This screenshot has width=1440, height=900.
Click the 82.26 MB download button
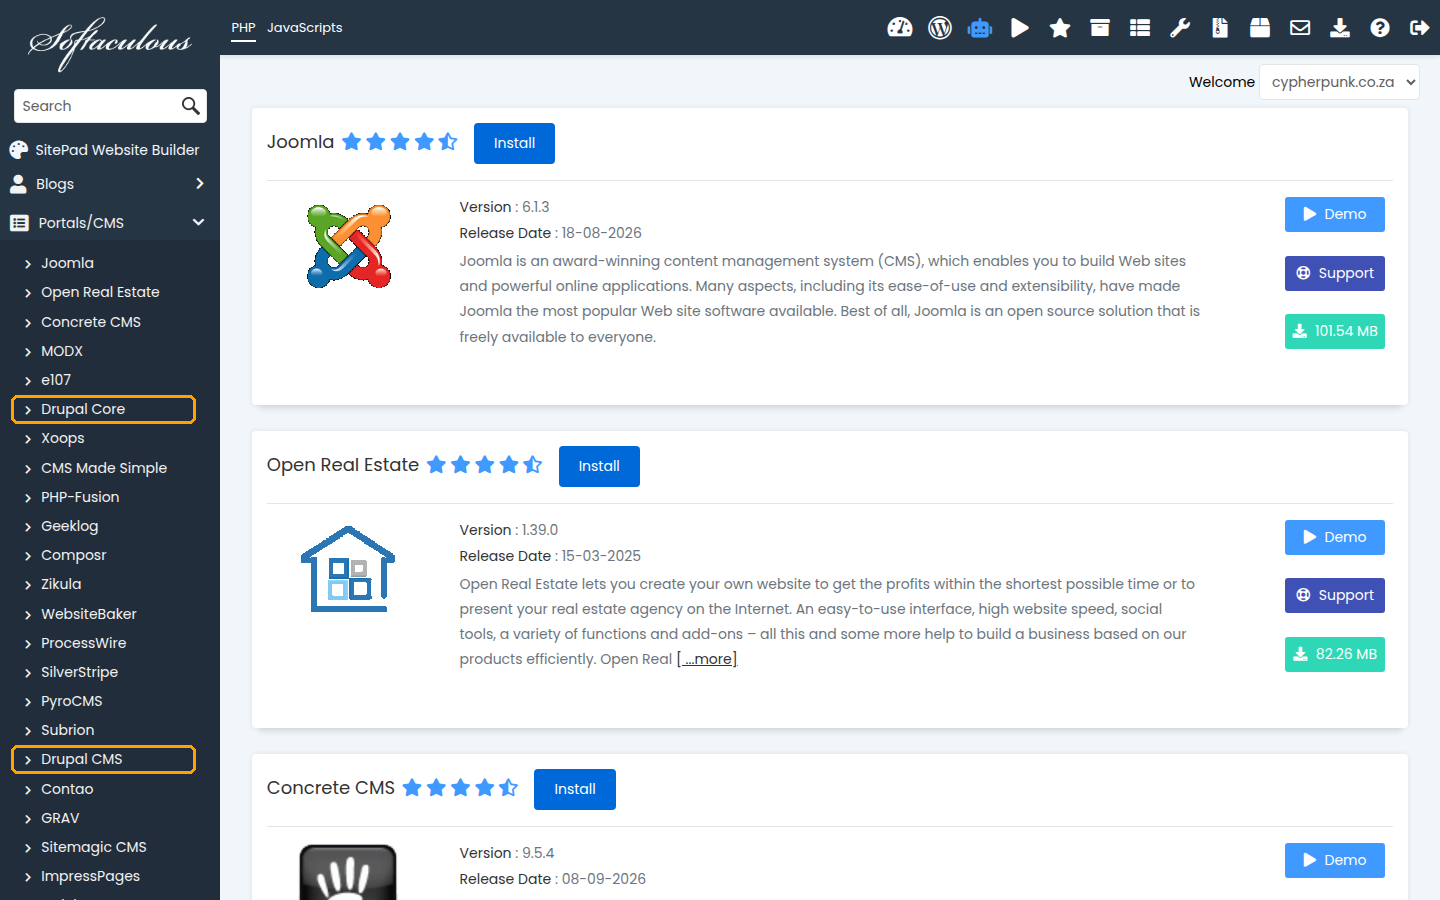point(1335,654)
